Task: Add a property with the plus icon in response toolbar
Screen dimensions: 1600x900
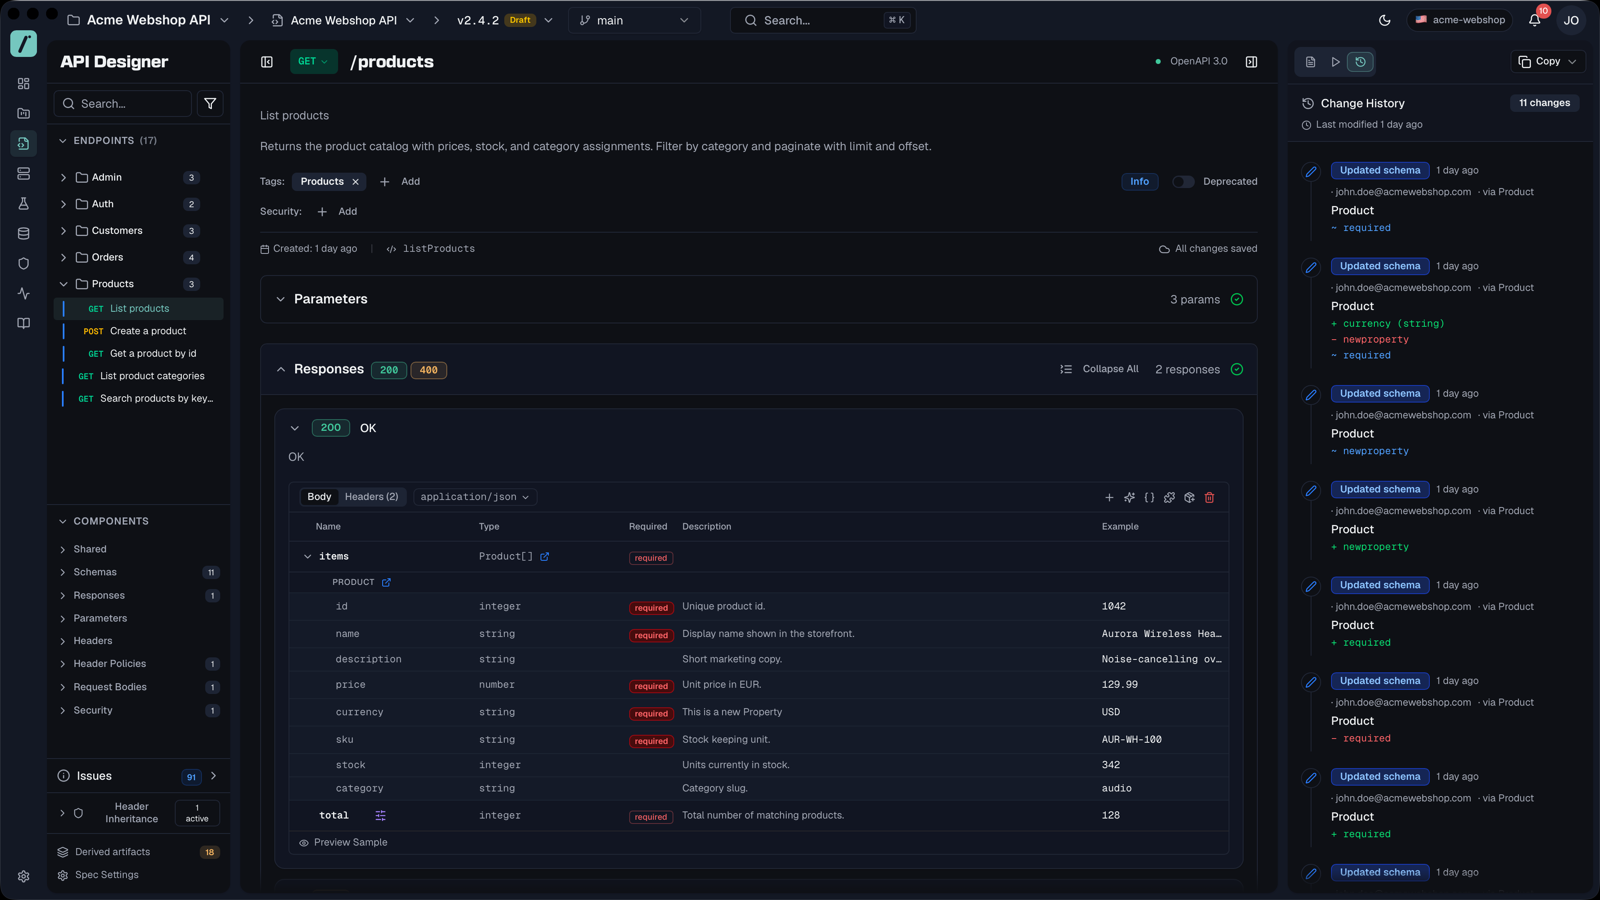Action: [1109, 497]
